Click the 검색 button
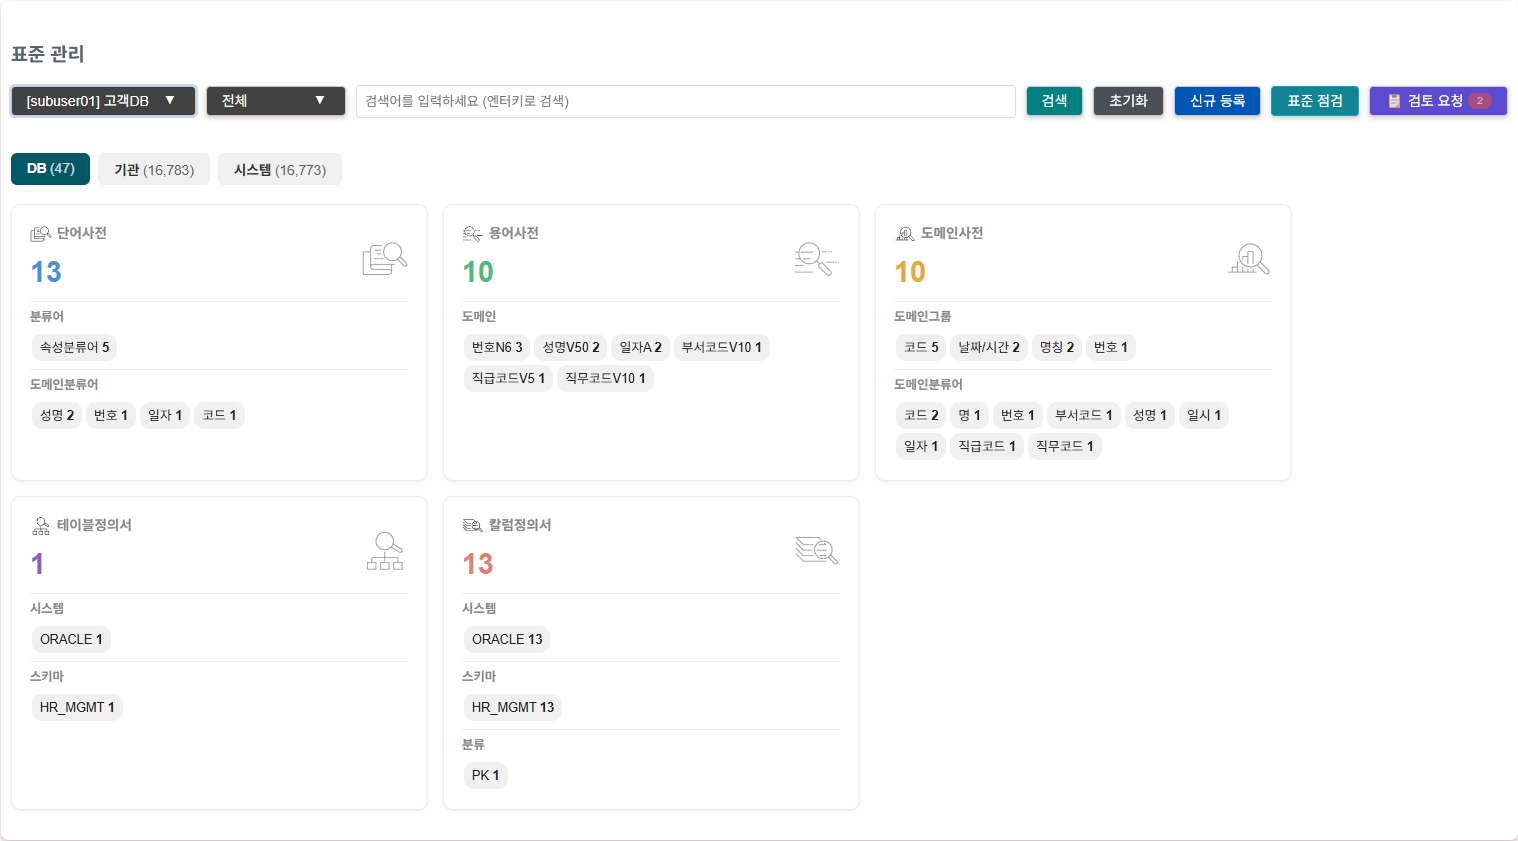This screenshot has width=1518, height=841. (1054, 101)
